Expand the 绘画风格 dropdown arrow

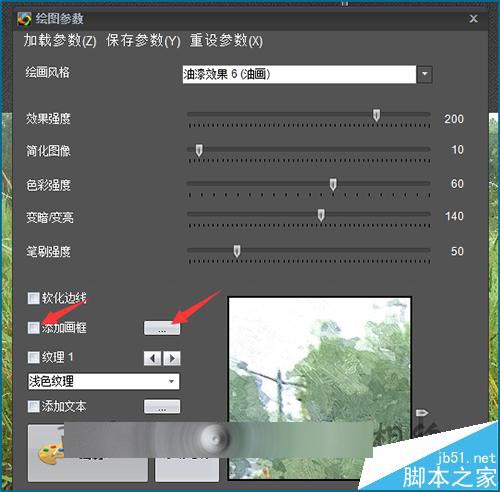coord(425,74)
